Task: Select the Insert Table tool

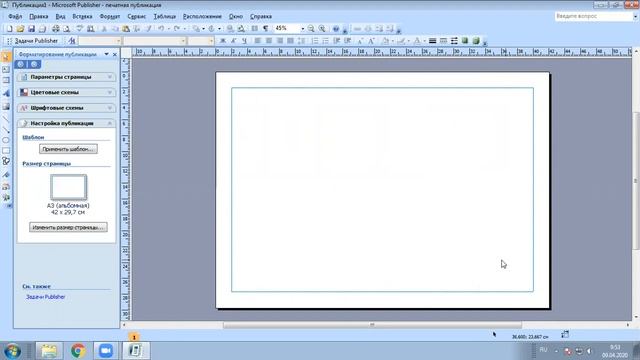Action: (x=6, y=81)
